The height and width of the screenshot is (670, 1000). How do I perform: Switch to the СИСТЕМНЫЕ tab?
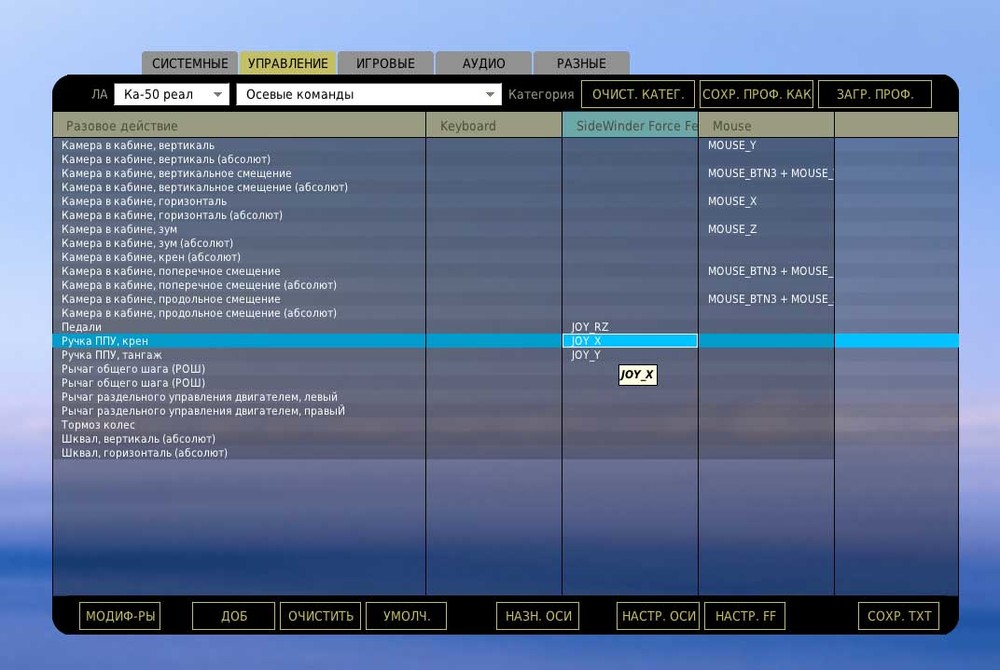[189, 63]
